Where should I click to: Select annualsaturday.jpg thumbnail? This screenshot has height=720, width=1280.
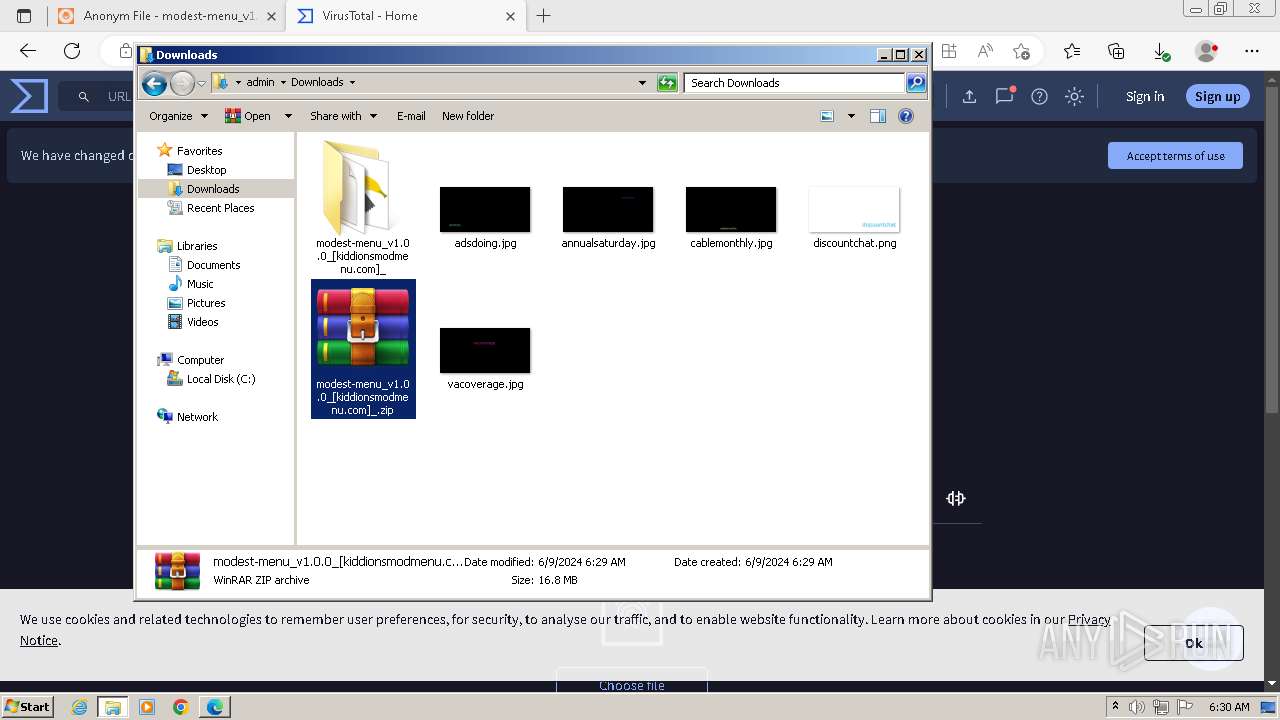coord(608,210)
